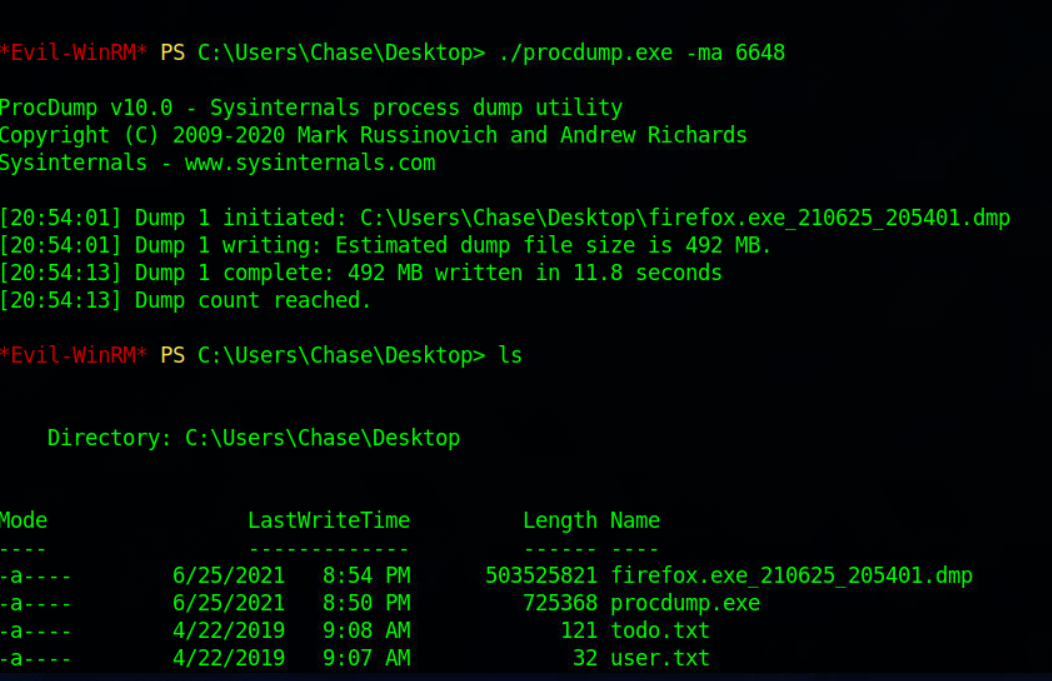The width and height of the screenshot is (1052, 681).
Task: Click the '6/25/2021' date in the procdump.exe row
Action: [x=229, y=603]
